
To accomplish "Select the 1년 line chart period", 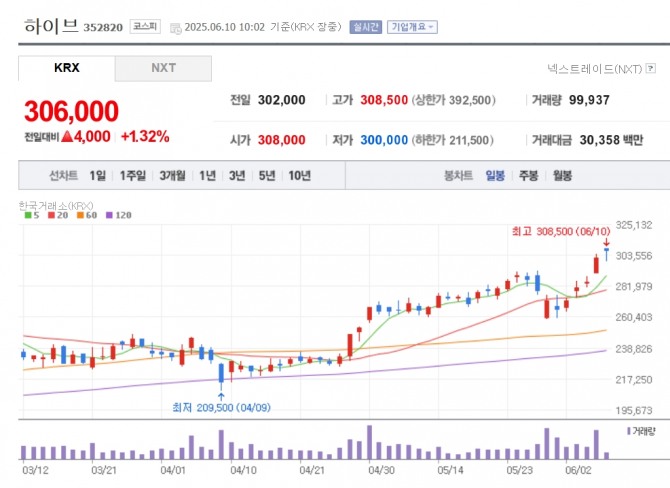I will point(207,175).
